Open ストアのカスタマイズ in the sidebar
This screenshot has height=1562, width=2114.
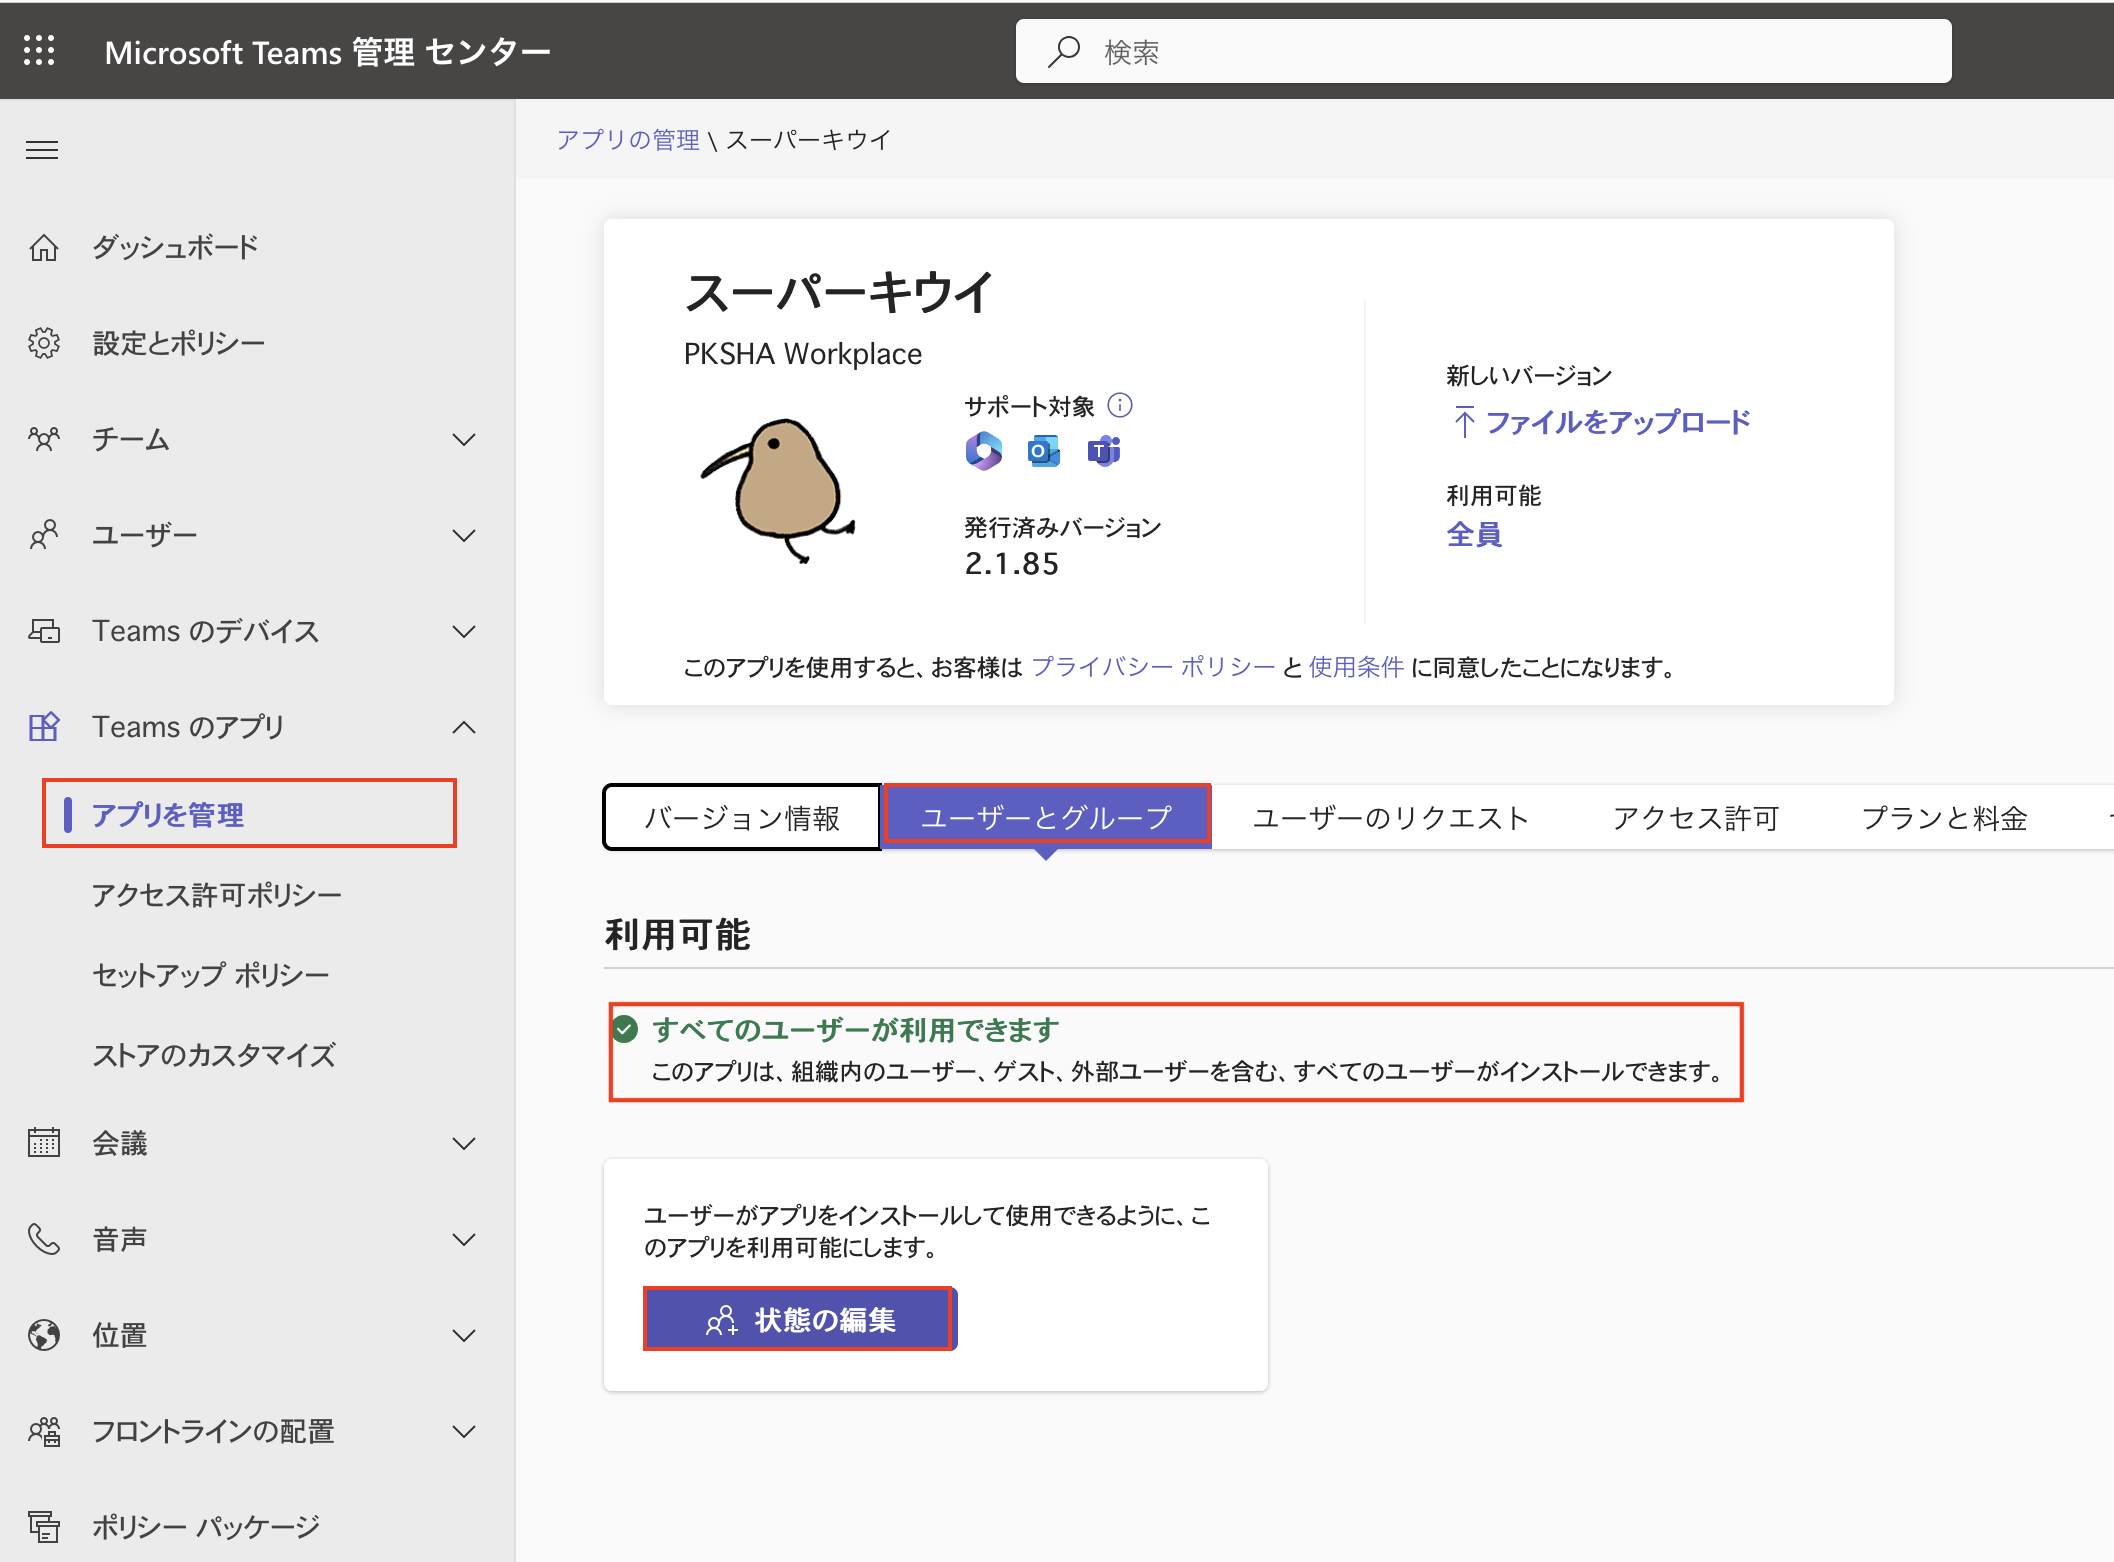click(x=214, y=1054)
